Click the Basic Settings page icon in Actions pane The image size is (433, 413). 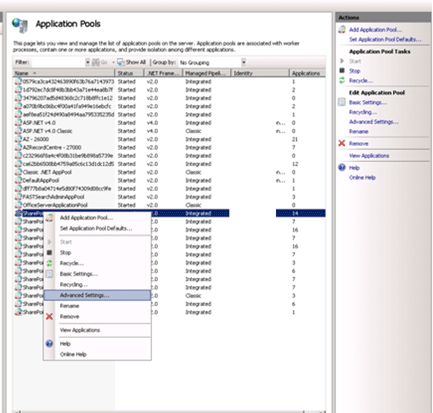342,102
